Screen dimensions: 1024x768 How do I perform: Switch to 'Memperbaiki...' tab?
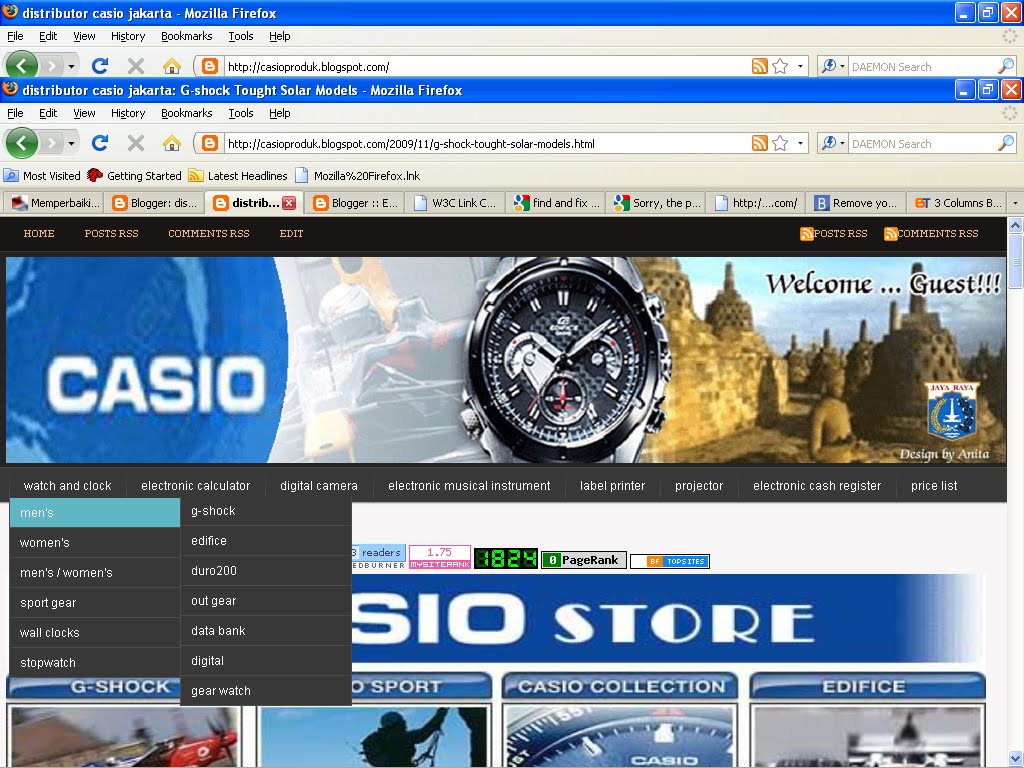(x=54, y=203)
